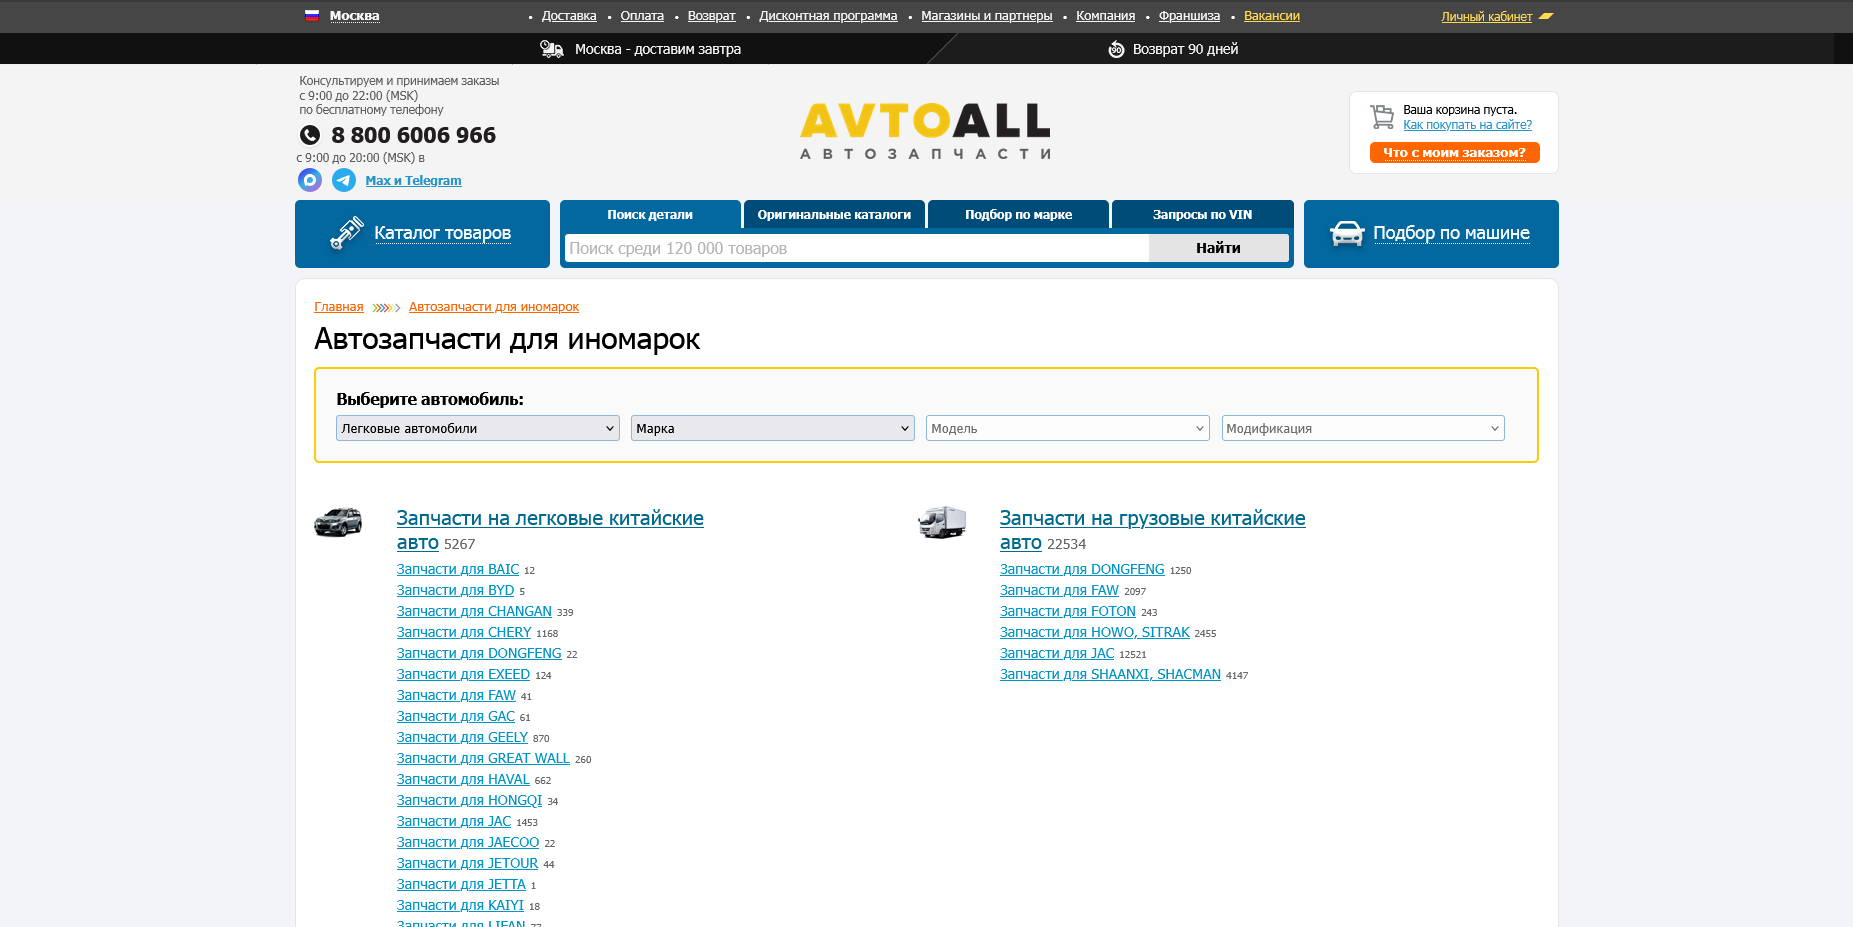Open Запчасти для HONGQI link
The width and height of the screenshot is (1853, 927).
point(469,800)
